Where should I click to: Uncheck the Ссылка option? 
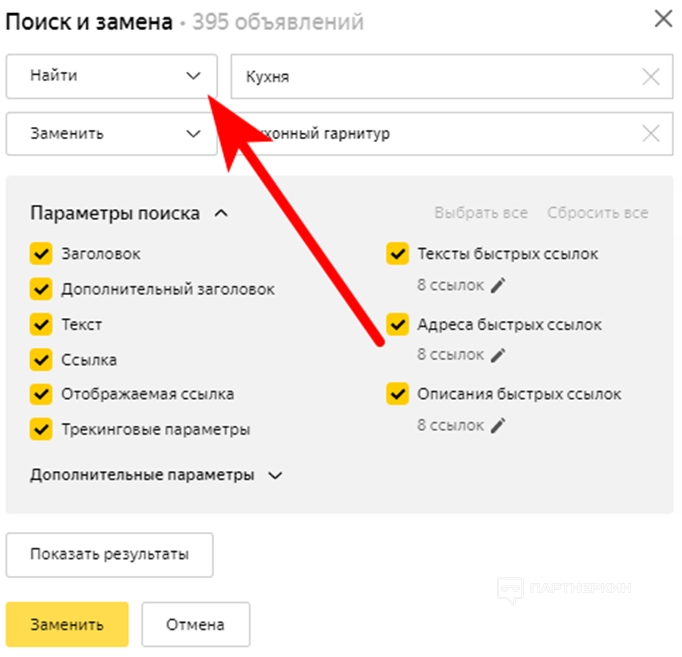(41, 359)
